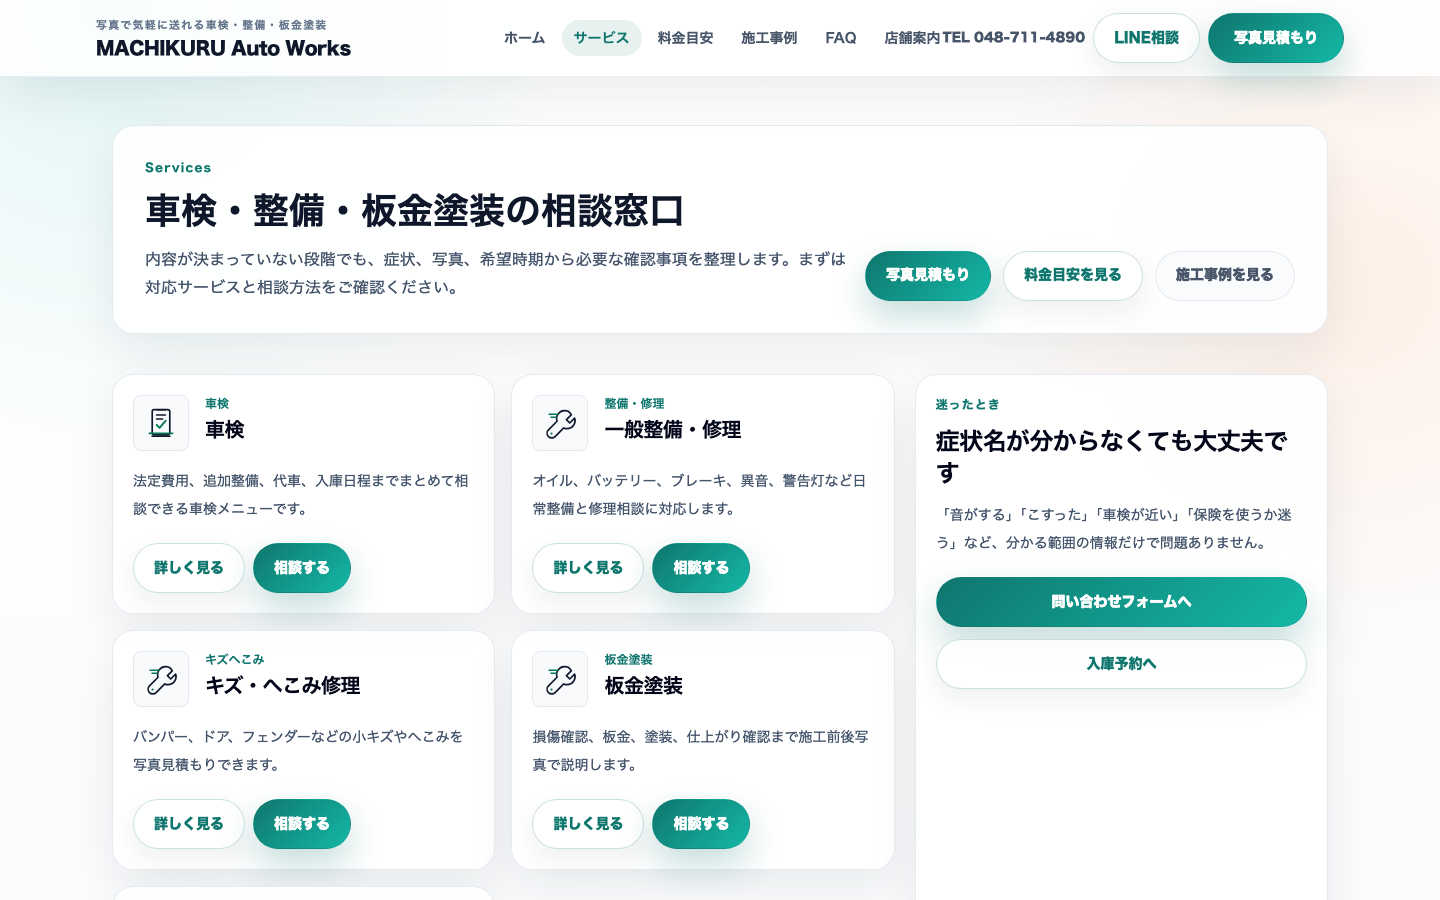Click 詳しく見る on the キズ・へこみ修理 card

pos(189,824)
